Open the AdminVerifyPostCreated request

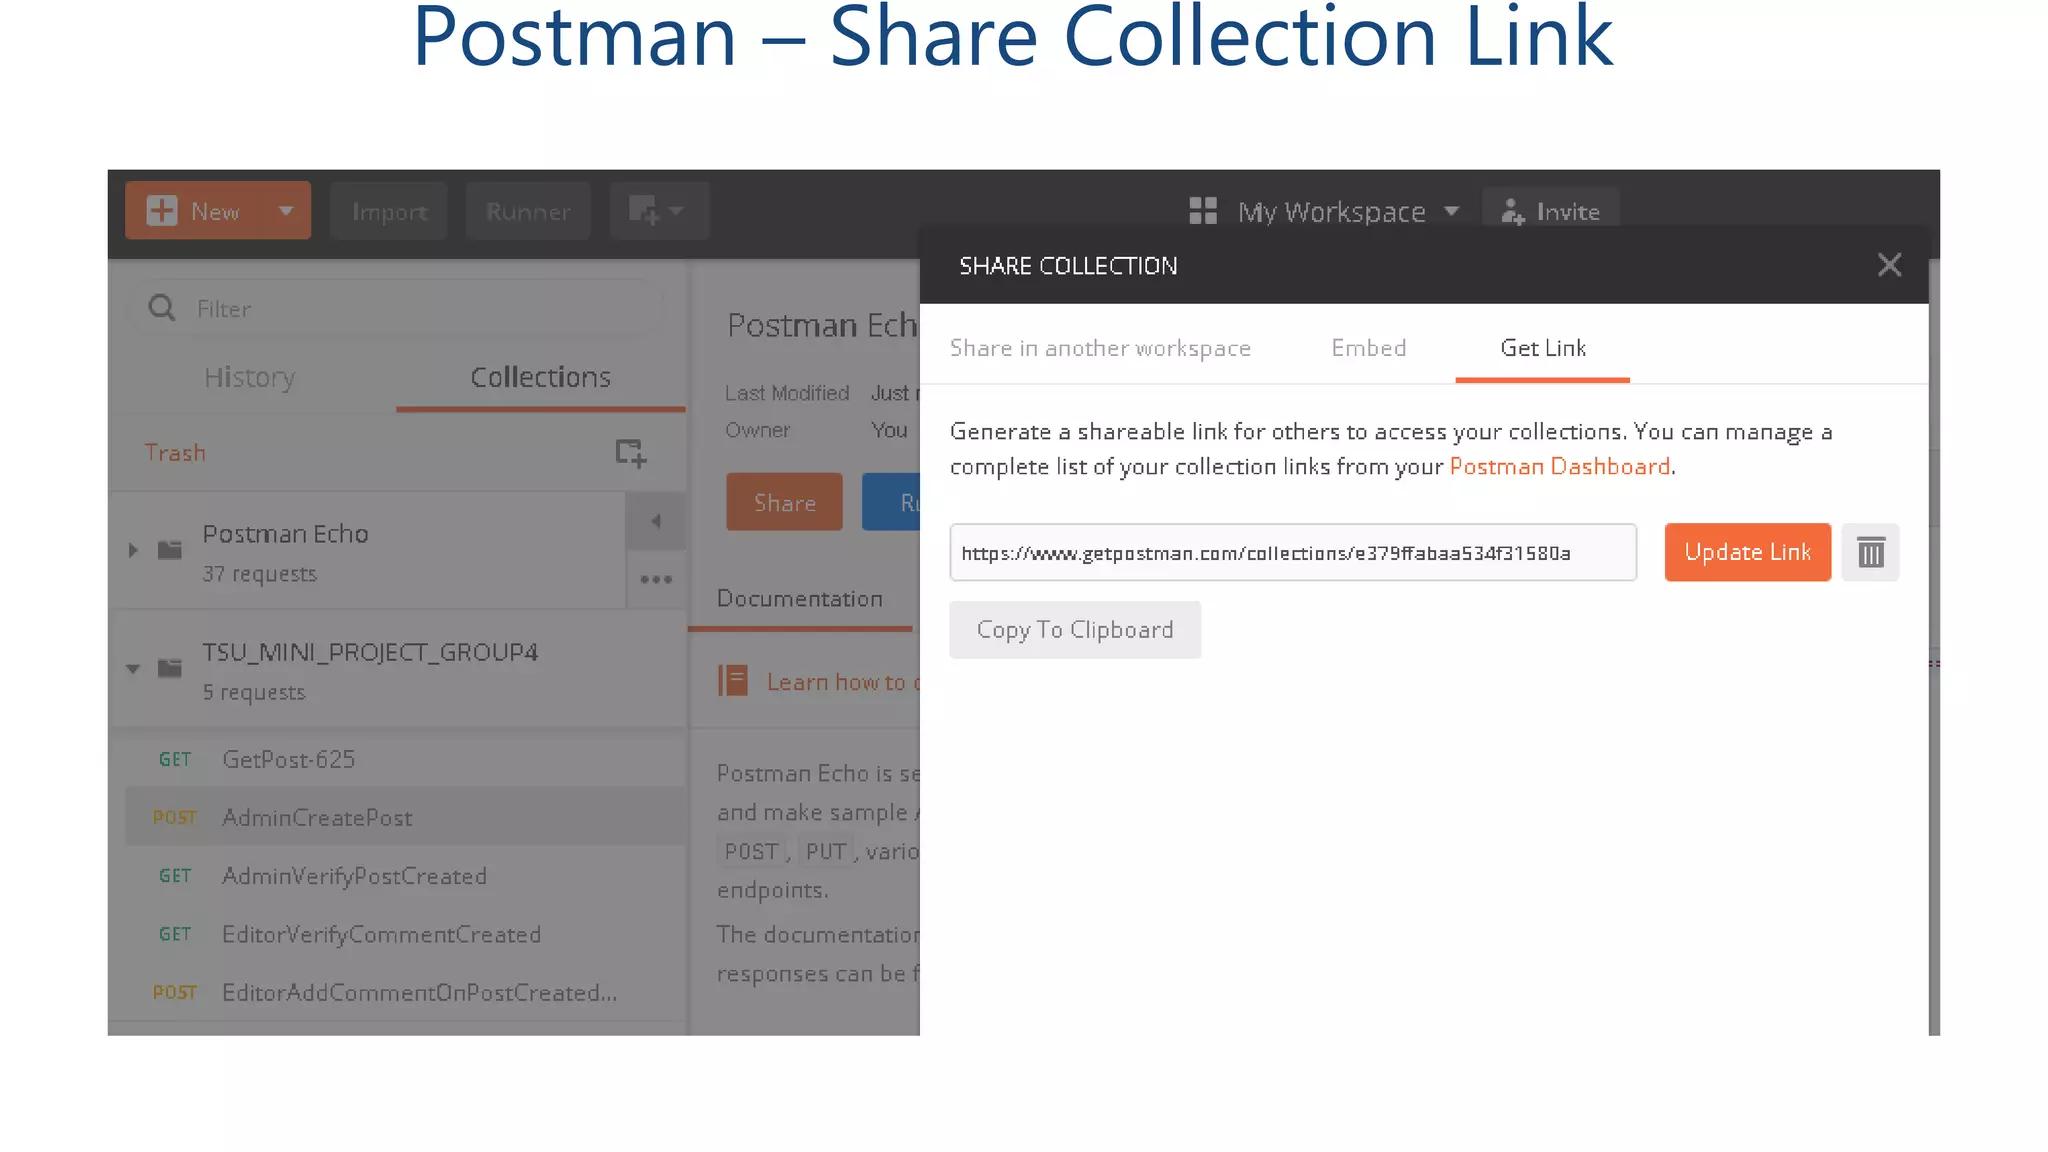coord(405,876)
